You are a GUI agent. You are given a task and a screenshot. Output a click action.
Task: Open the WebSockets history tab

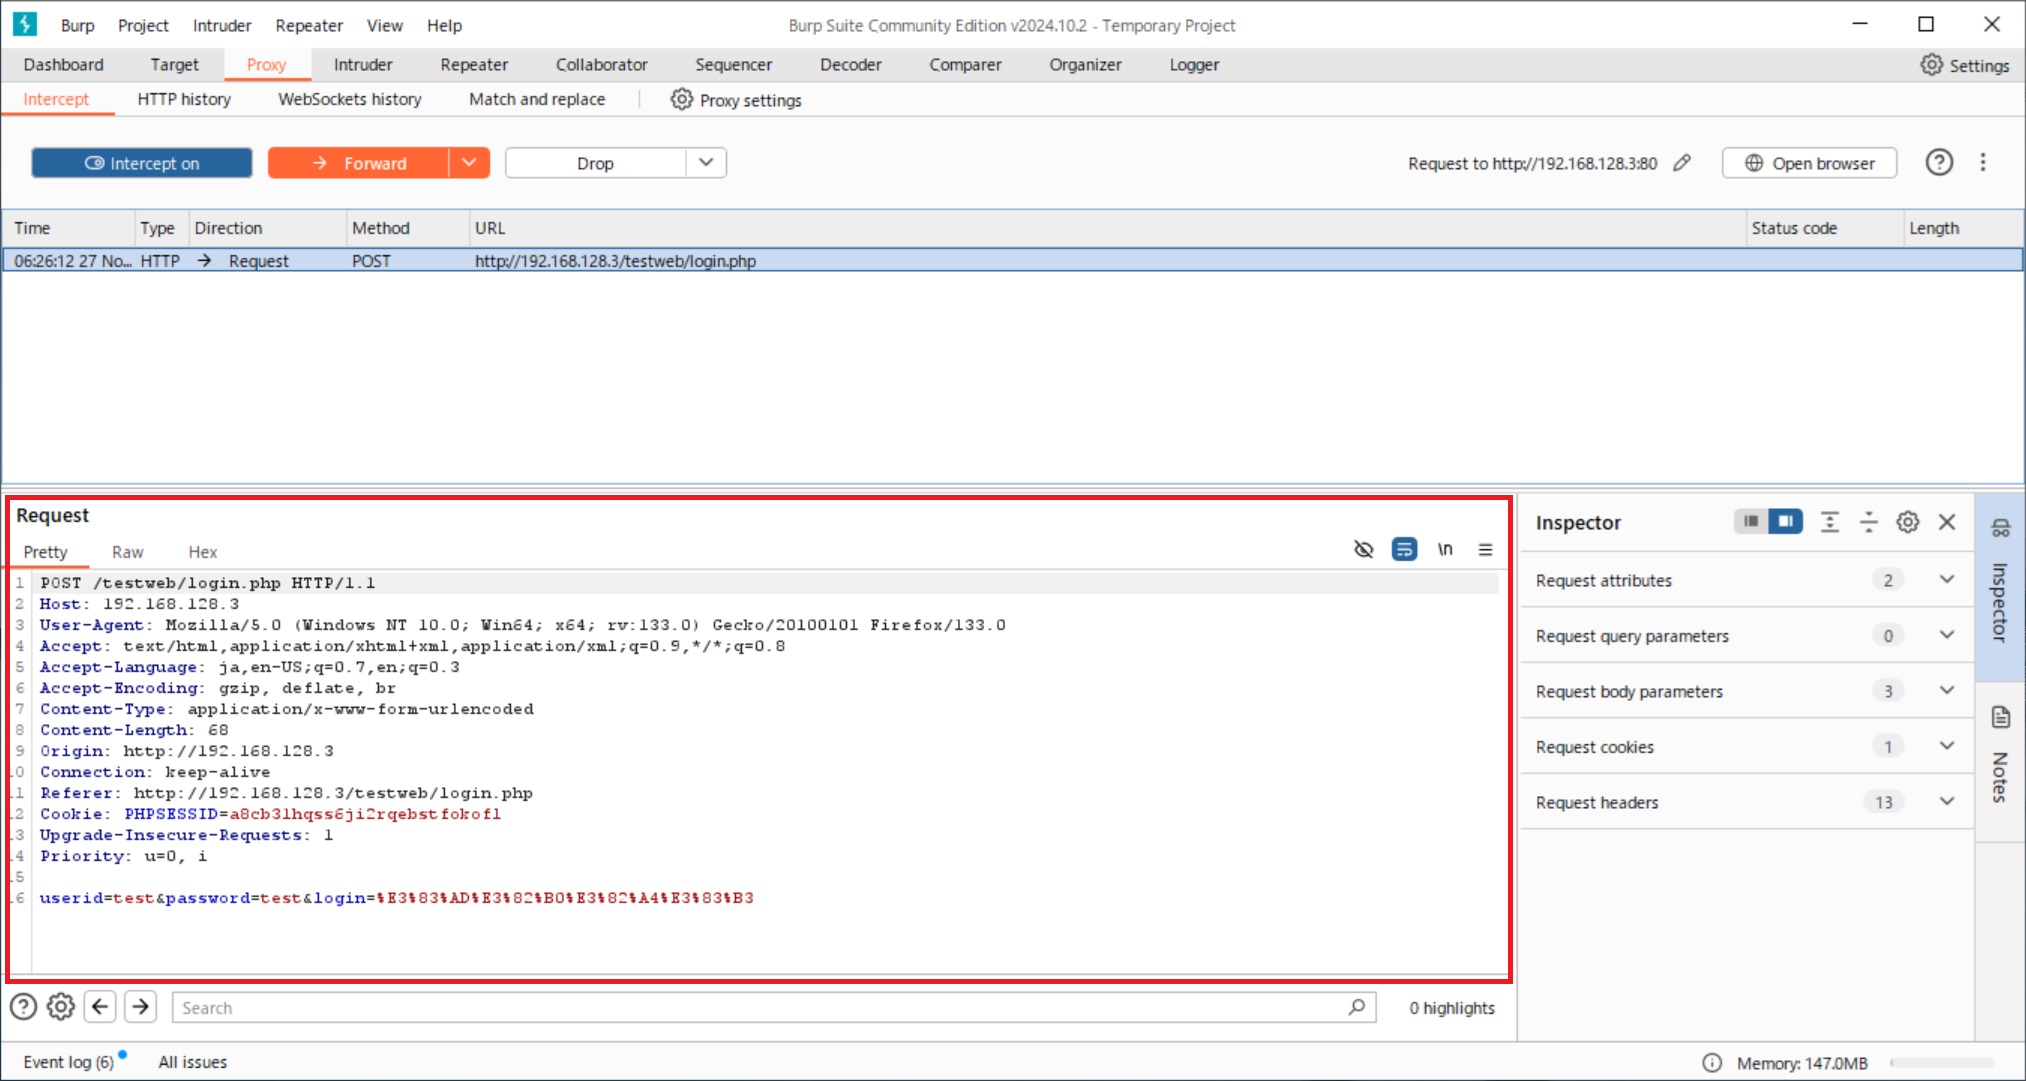(350, 99)
